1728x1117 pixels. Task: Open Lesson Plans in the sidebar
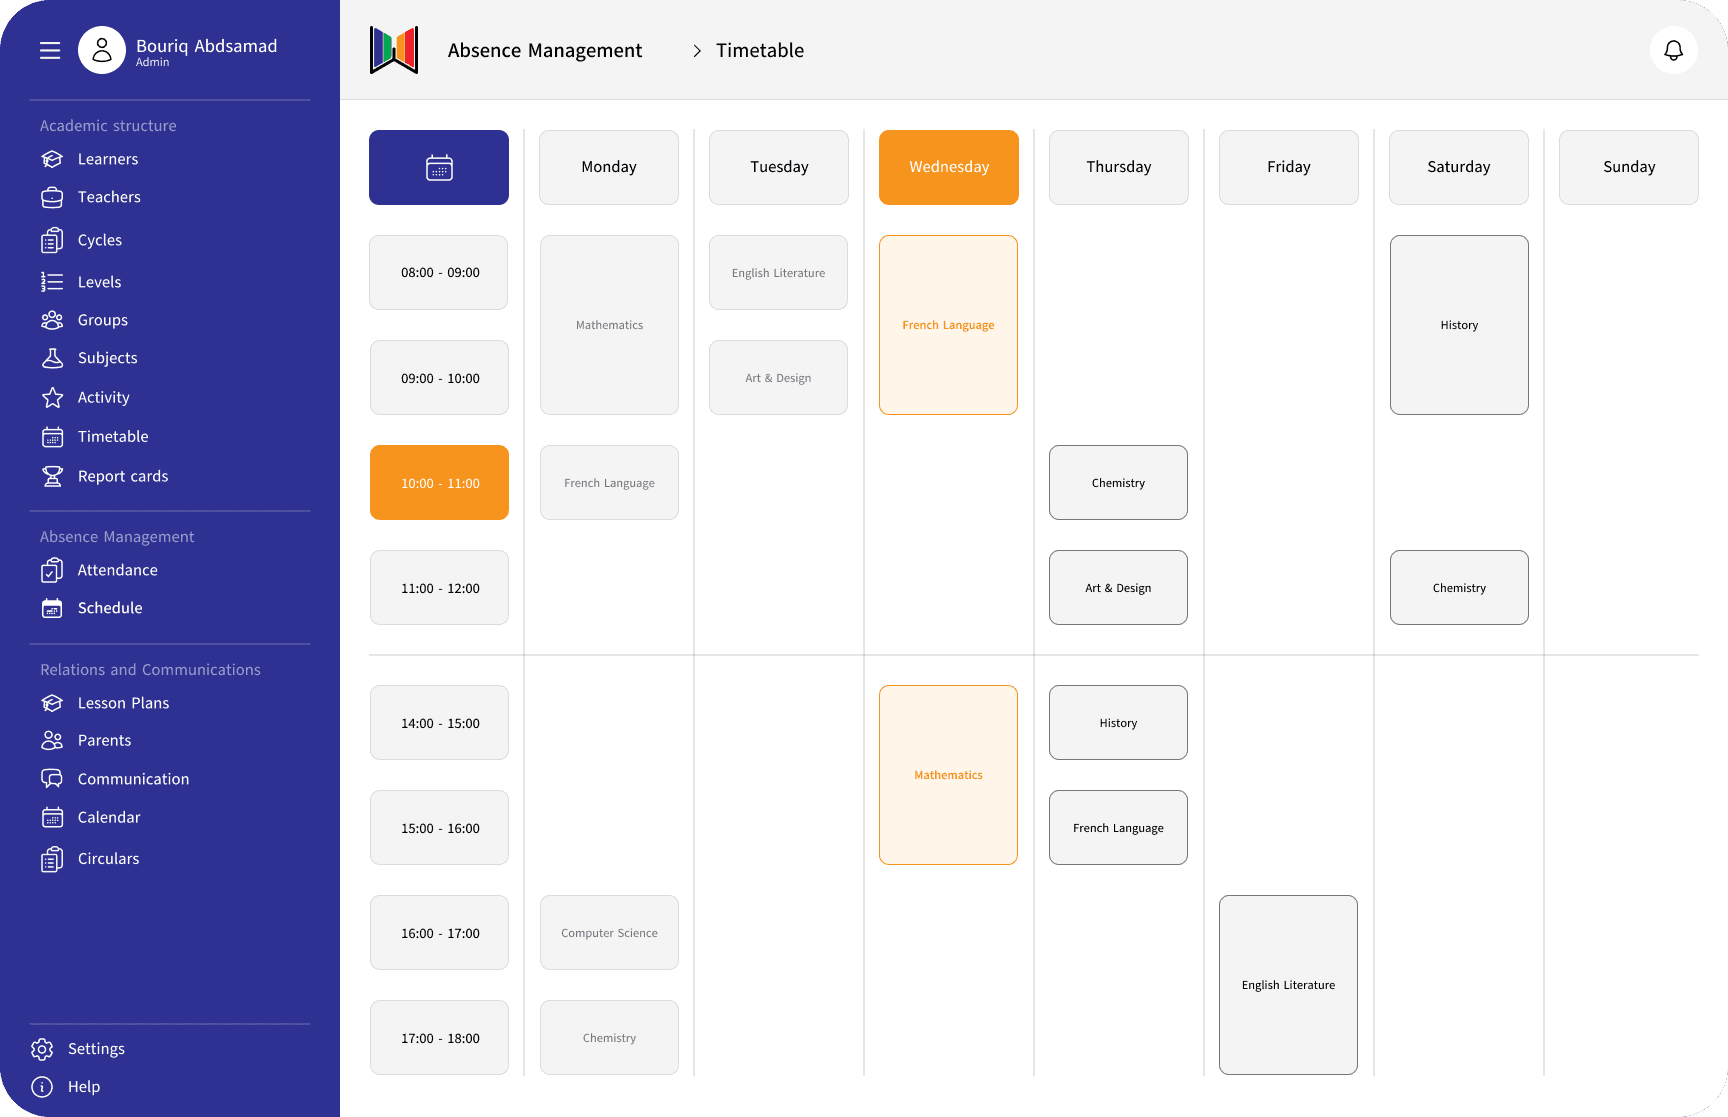(123, 703)
